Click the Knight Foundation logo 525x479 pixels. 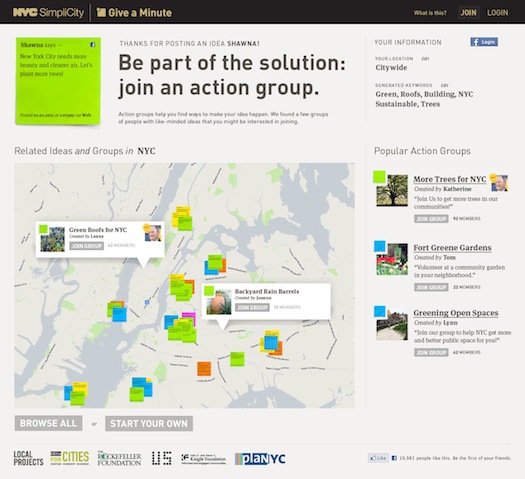click(x=204, y=458)
